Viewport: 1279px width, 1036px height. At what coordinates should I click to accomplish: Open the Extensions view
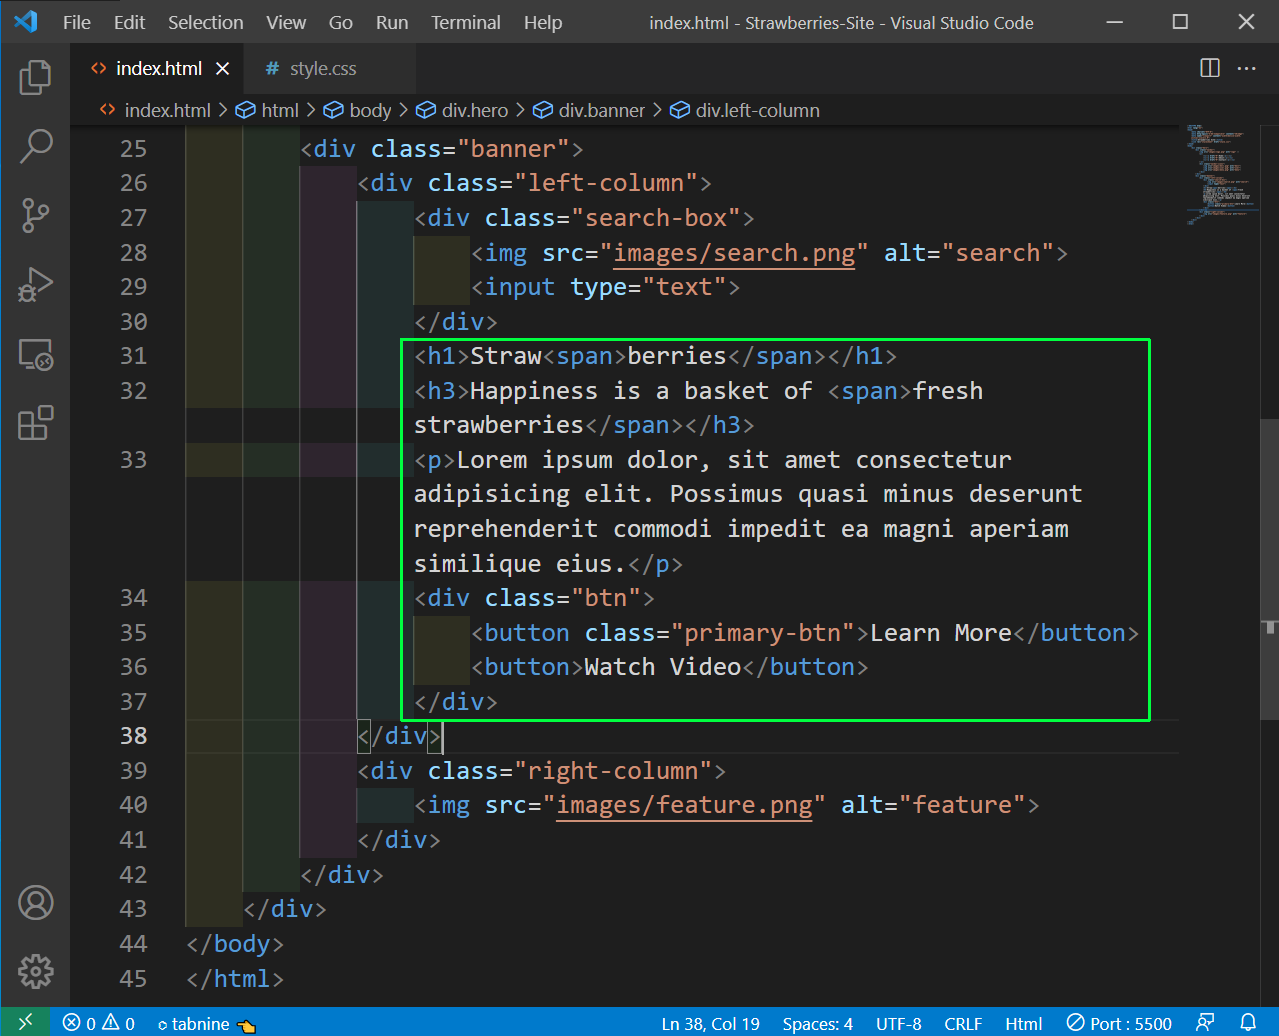(35, 423)
